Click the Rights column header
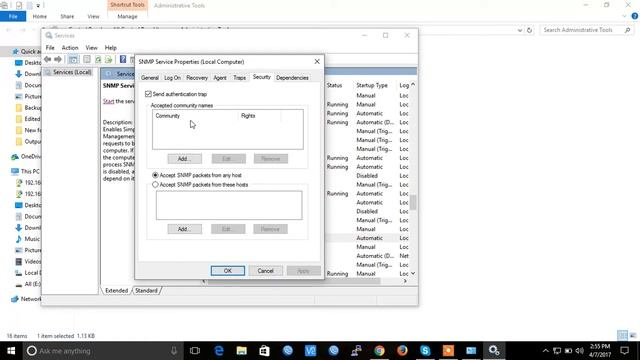This screenshot has width=640, height=360. point(259,116)
